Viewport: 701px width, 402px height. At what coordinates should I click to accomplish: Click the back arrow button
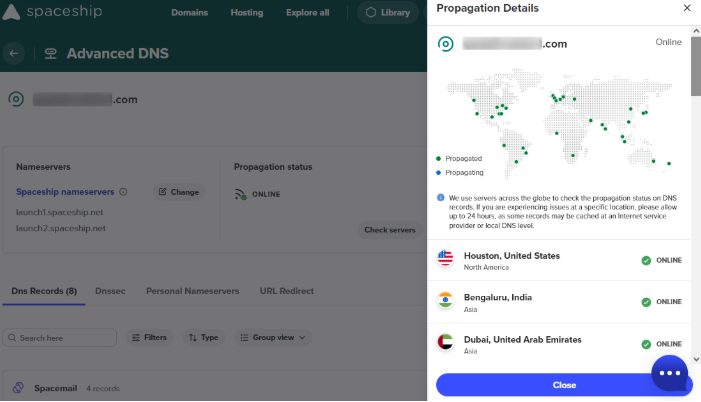[x=14, y=53]
